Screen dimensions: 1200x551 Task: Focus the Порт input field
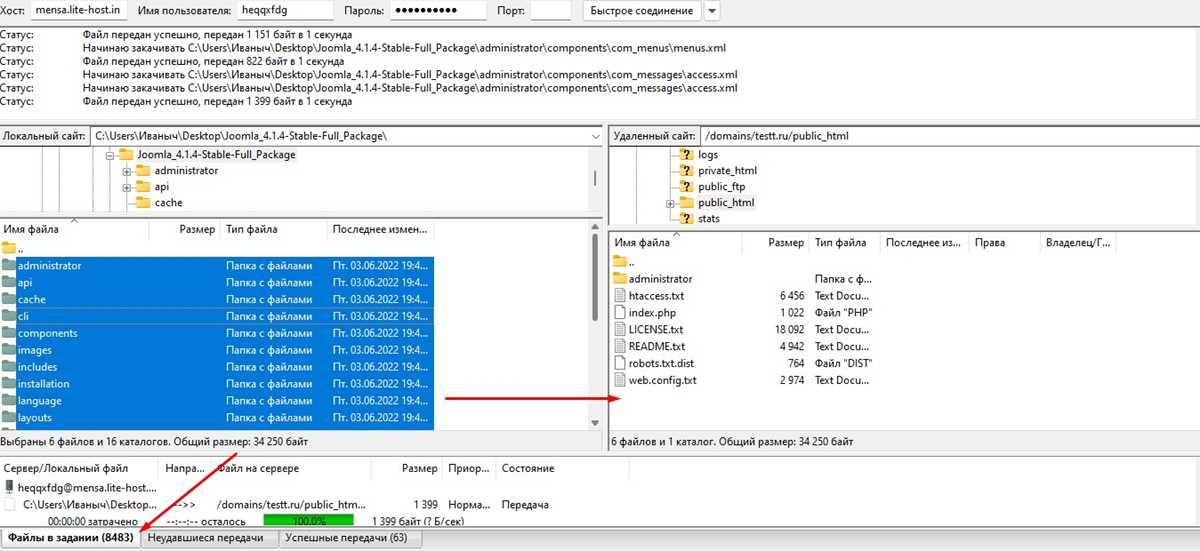click(x=551, y=11)
